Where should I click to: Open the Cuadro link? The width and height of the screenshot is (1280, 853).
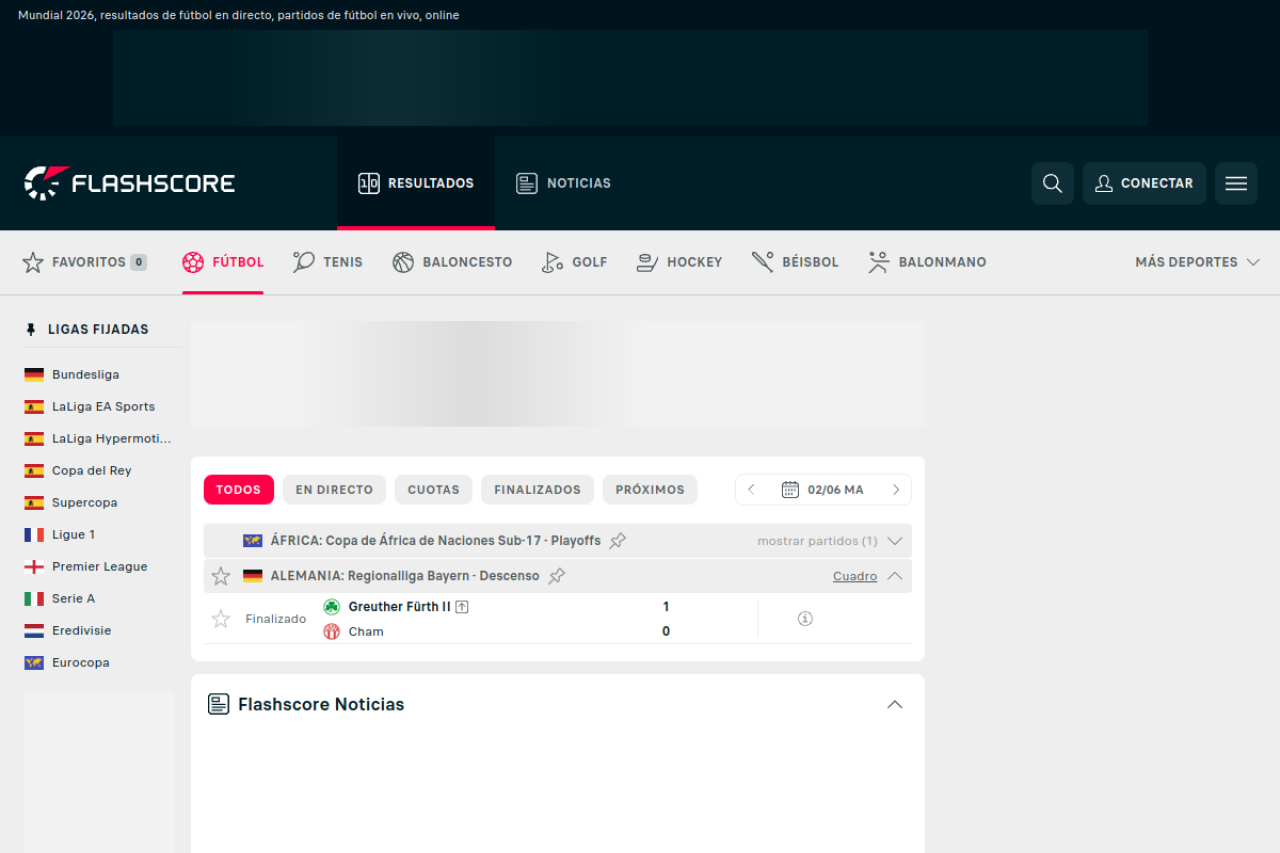[855, 576]
